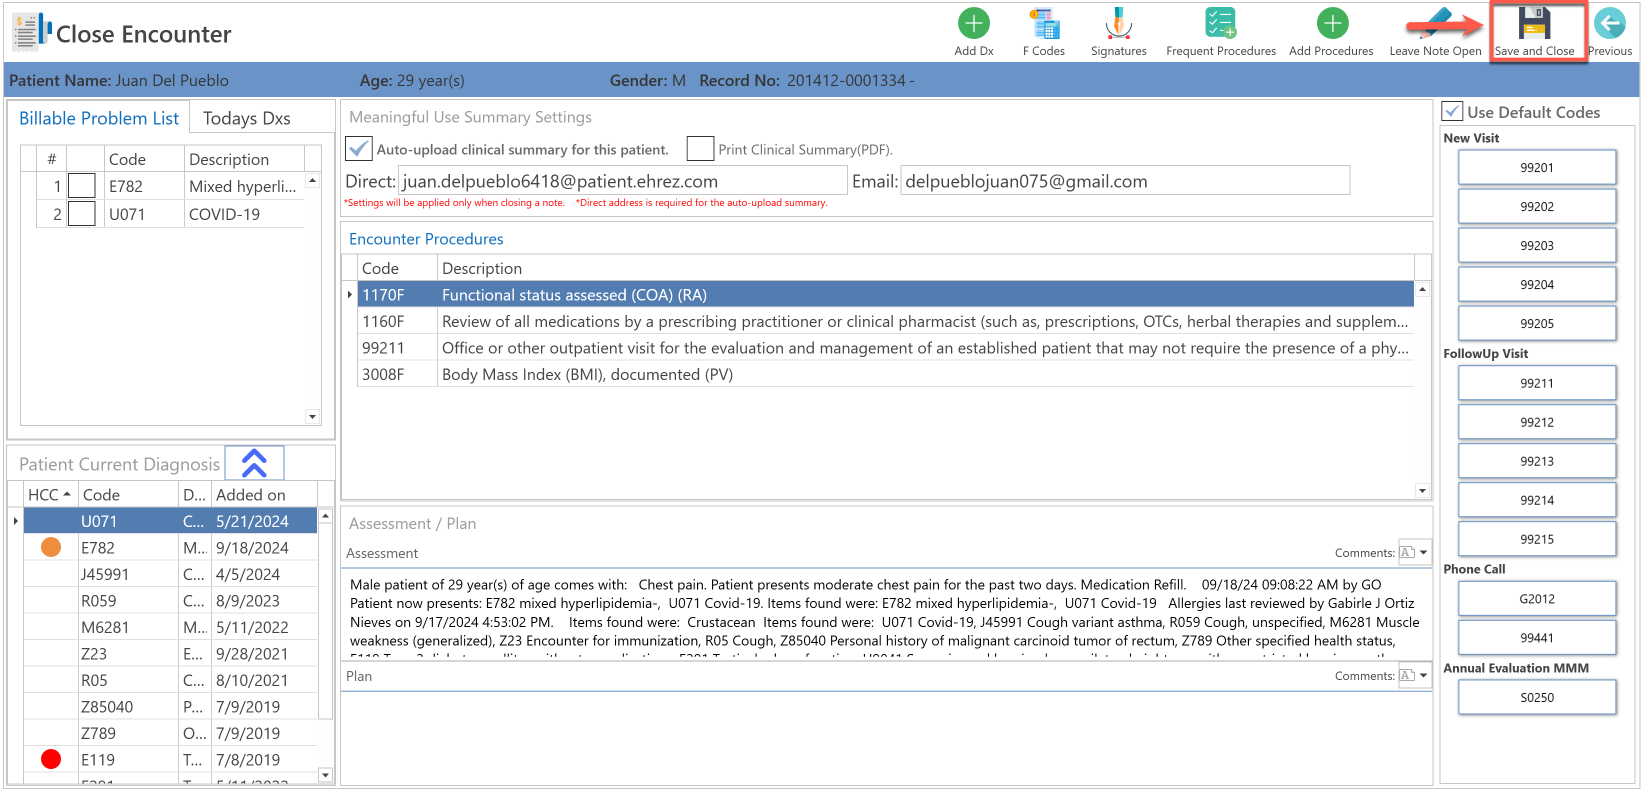Image resolution: width=1646 pixels, height=793 pixels.
Task: Expand Assessment comments dropdown arrow
Action: [x=1424, y=552]
